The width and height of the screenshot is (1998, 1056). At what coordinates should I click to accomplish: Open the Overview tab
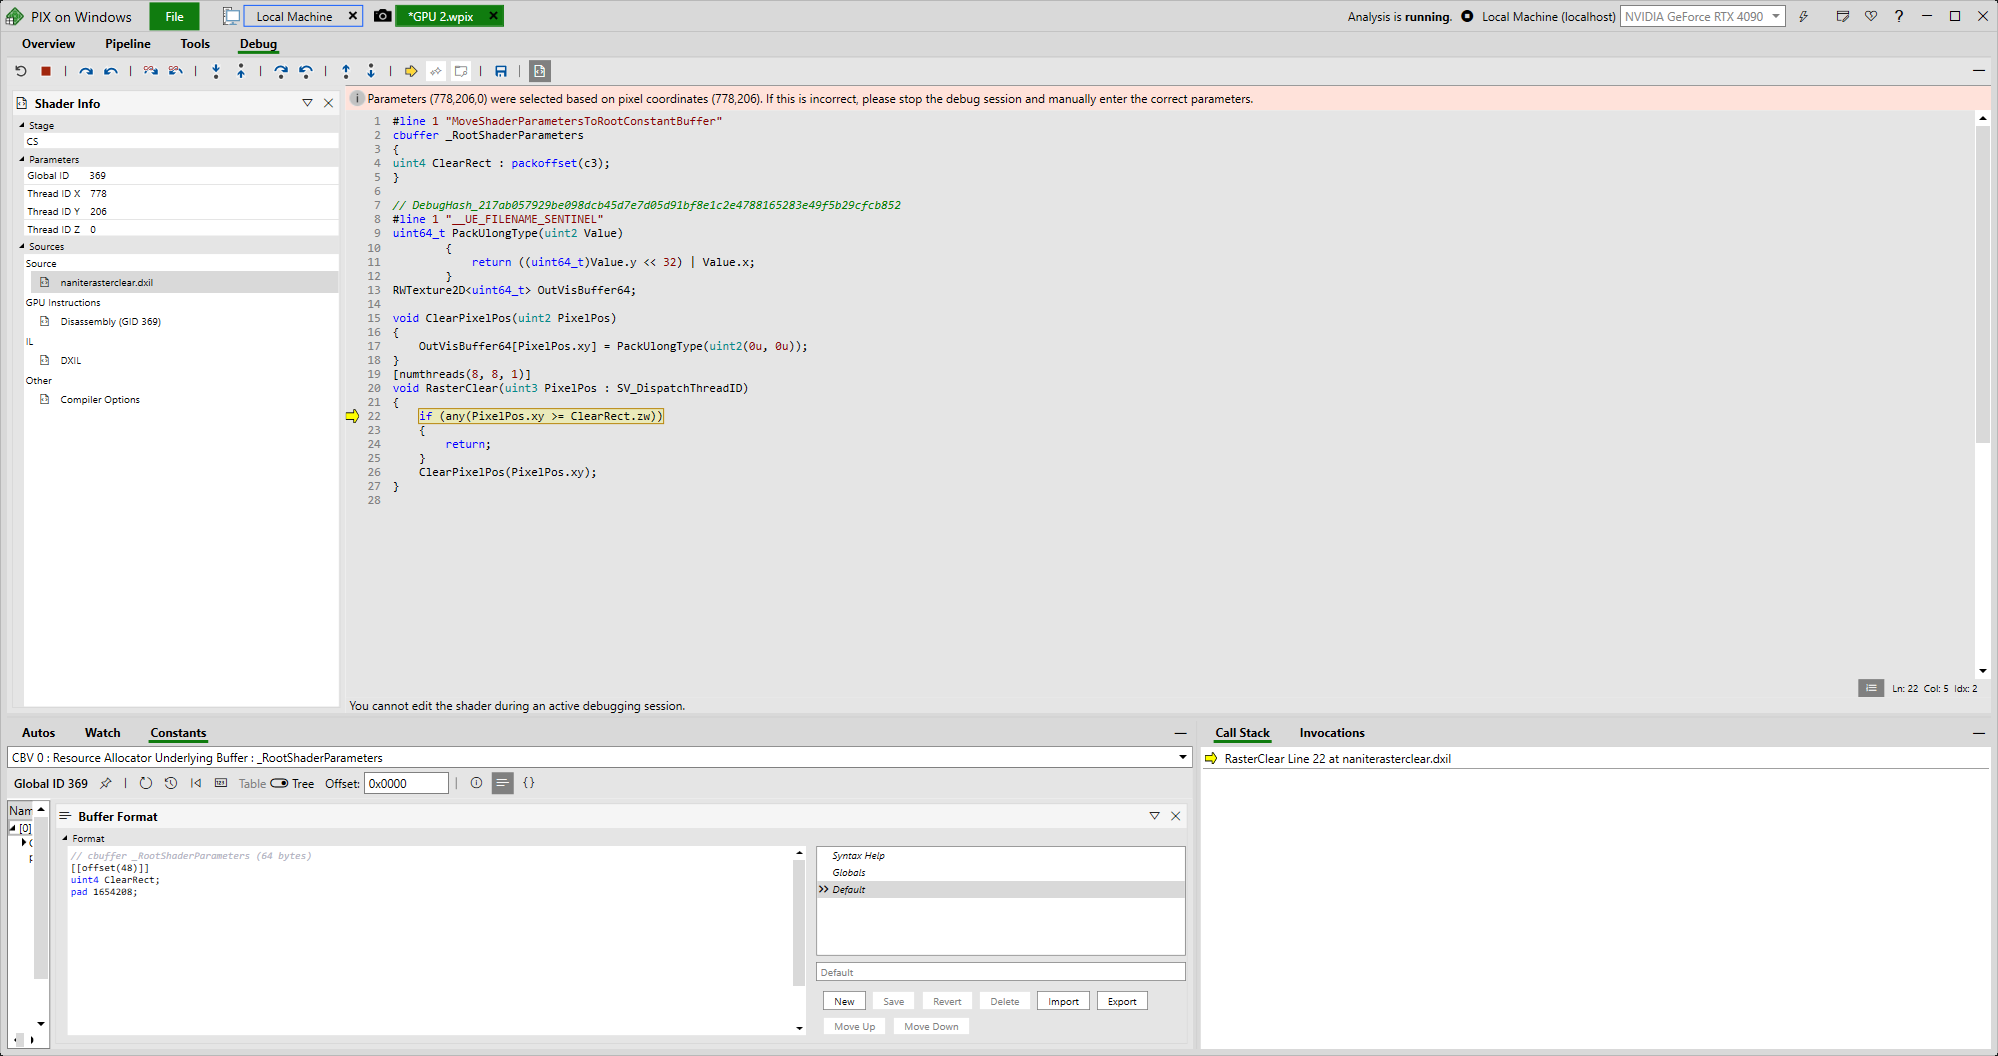(48, 44)
